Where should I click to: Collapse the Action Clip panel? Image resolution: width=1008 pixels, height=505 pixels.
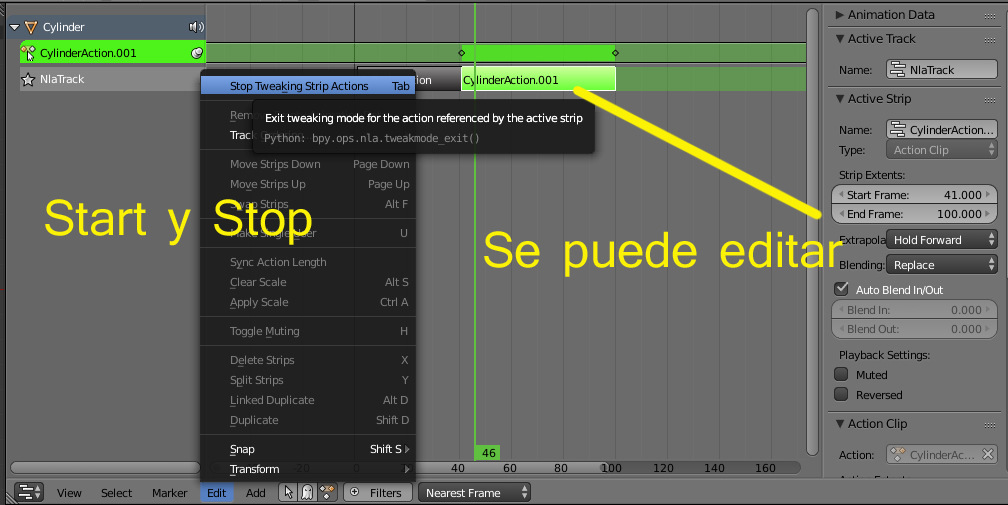coord(840,423)
